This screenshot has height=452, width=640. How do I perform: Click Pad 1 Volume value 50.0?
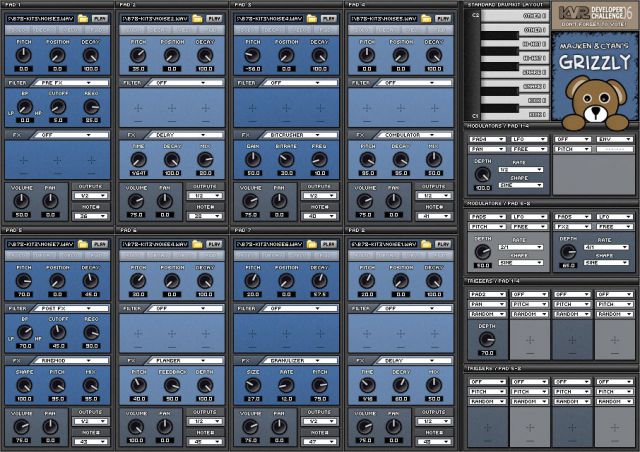pos(22,215)
